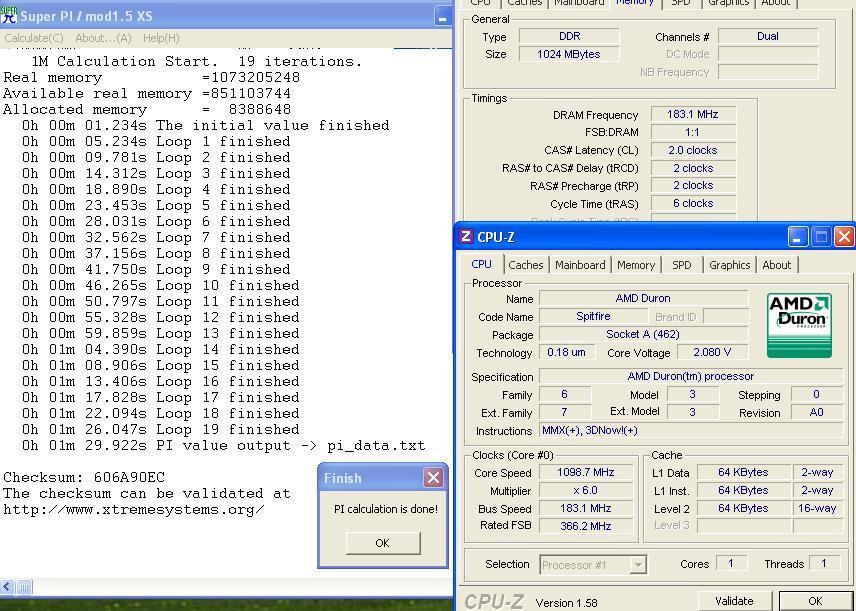
Task: Click the RAS# to CAS# Delay value 2 clocks
Action: [693, 168]
